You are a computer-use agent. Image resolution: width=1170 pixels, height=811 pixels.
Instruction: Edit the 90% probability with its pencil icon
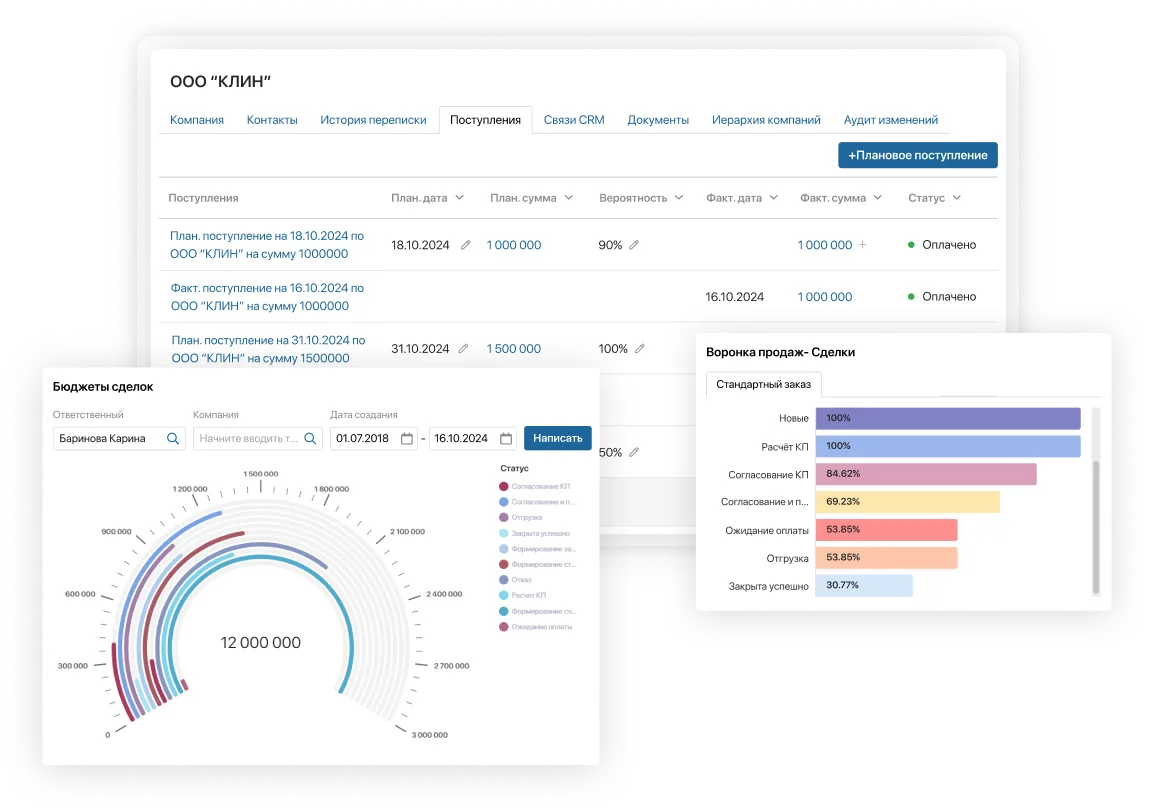pyautogui.click(x=634, y=245)
